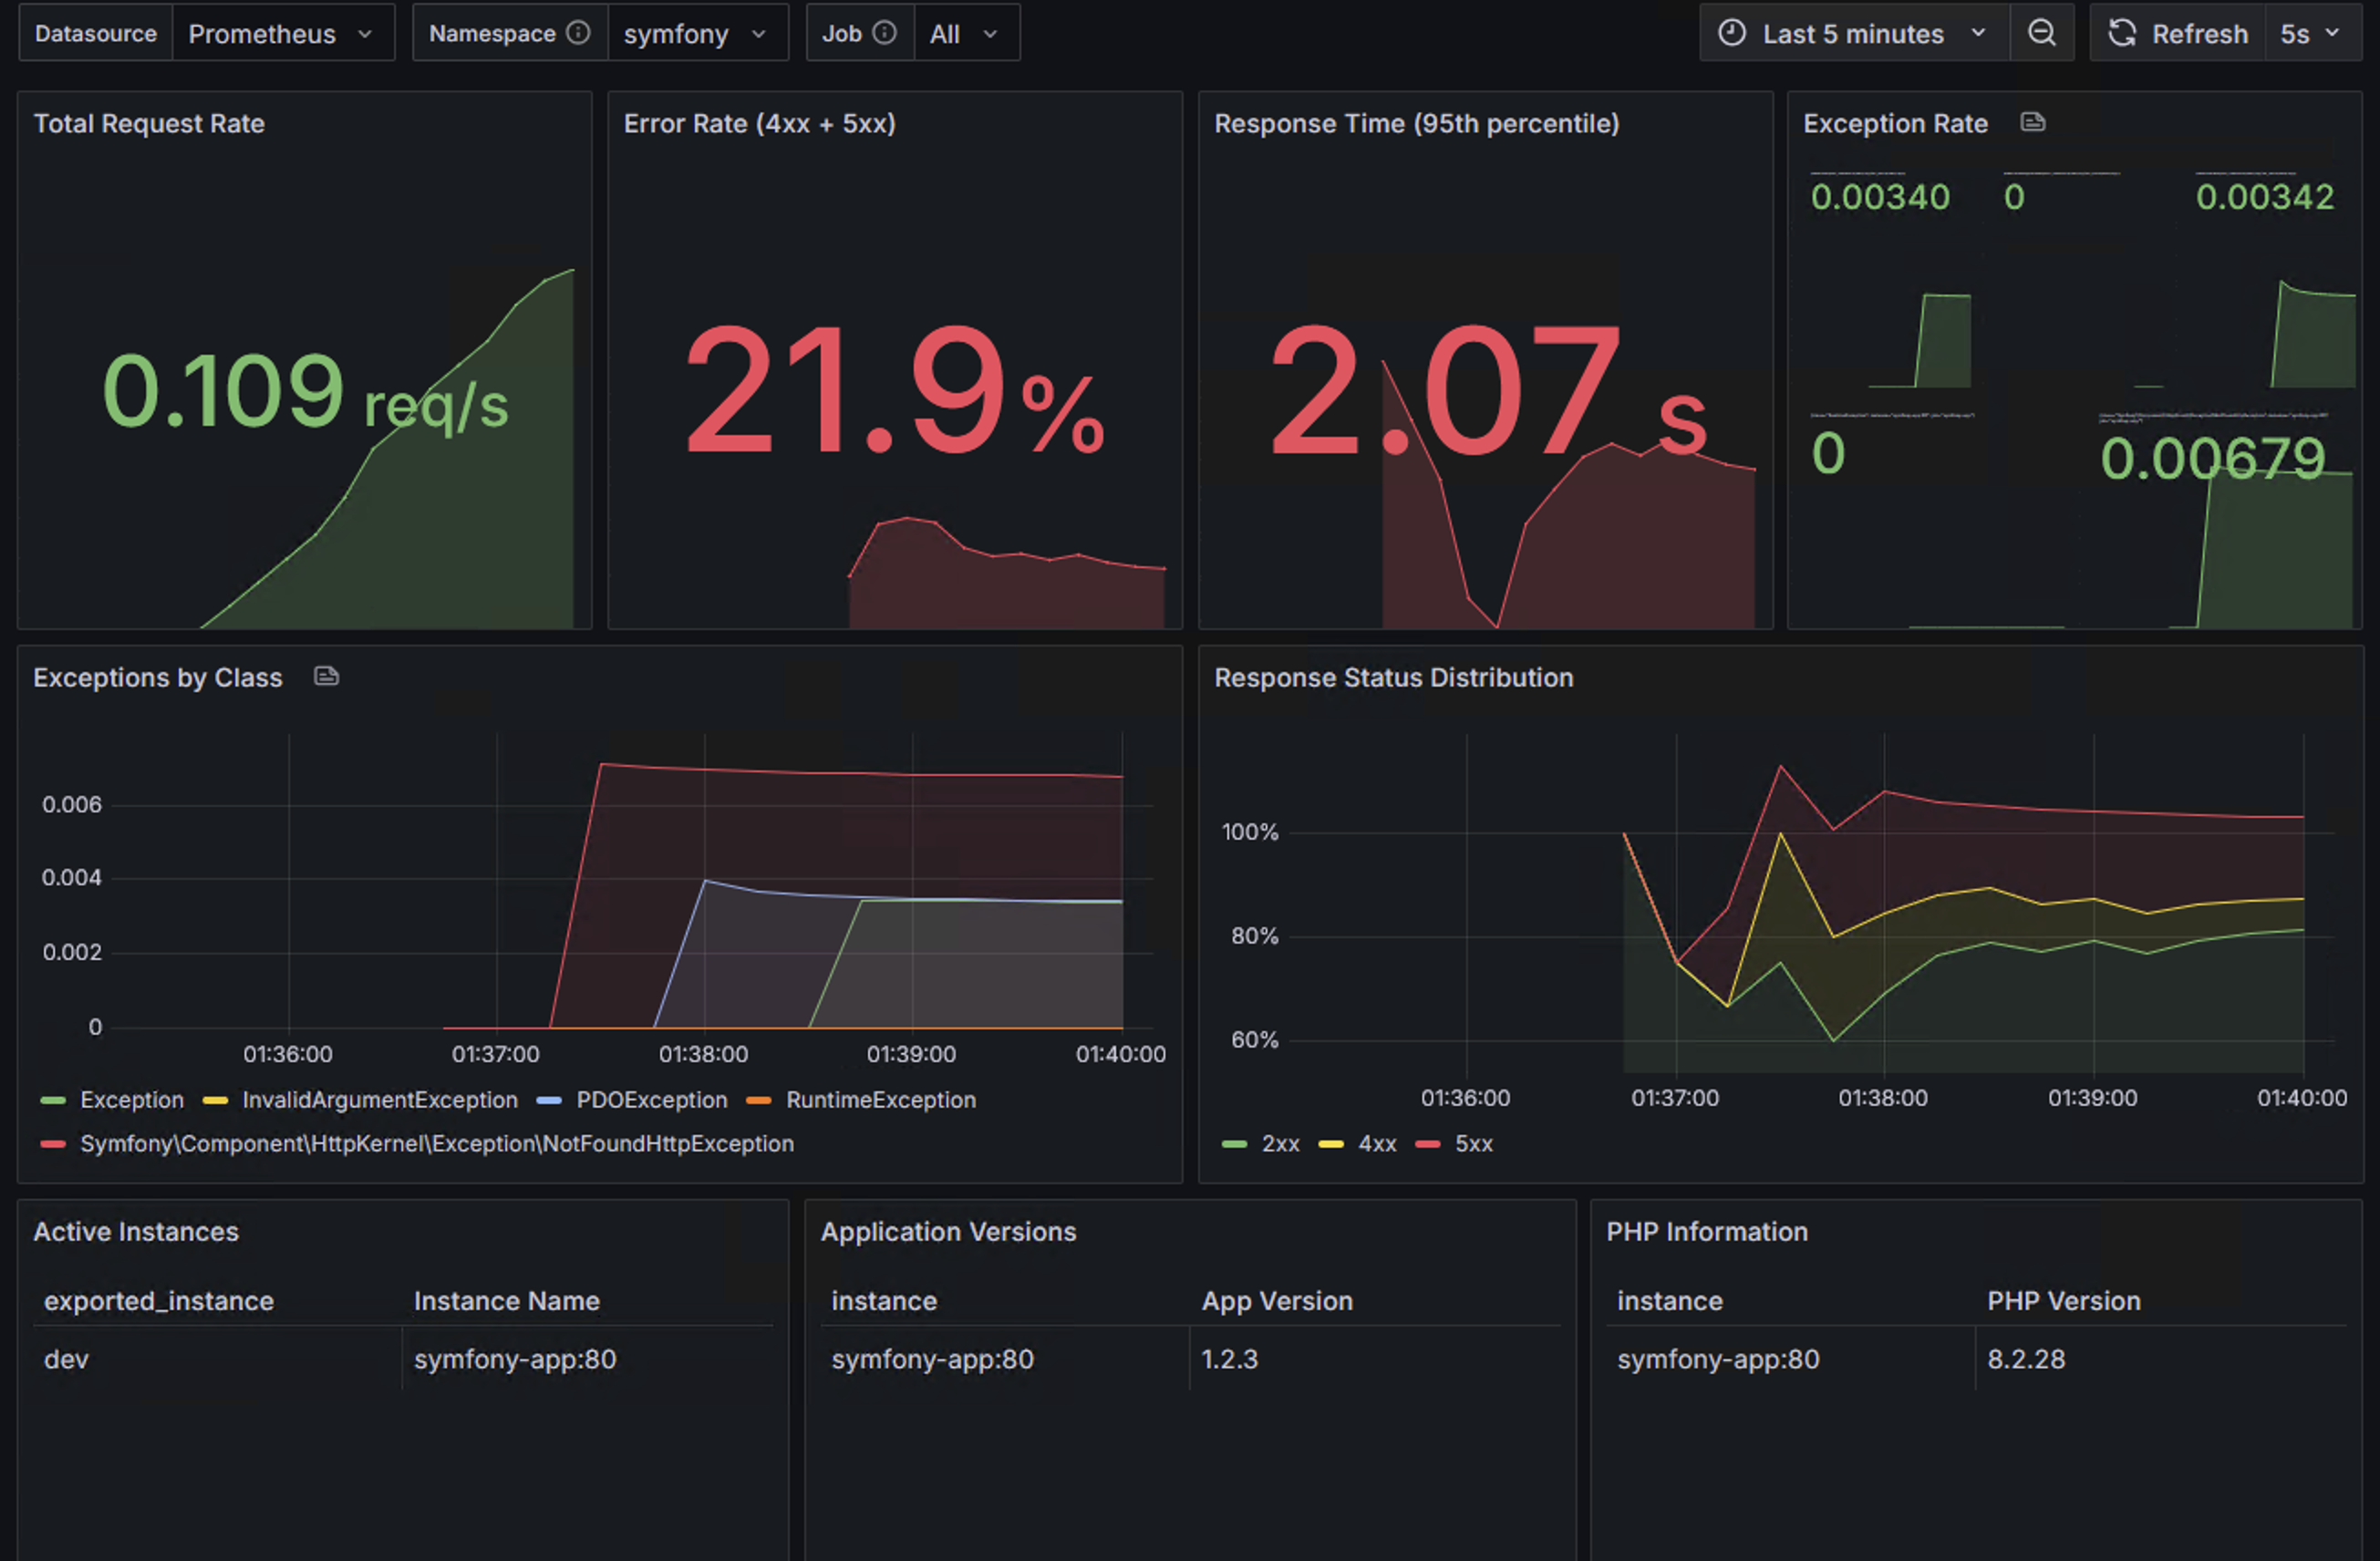The width and height of the screenshot is (2380, 1561).
Task: Open the symfony namespace dropdown
Action: point(696,33)
